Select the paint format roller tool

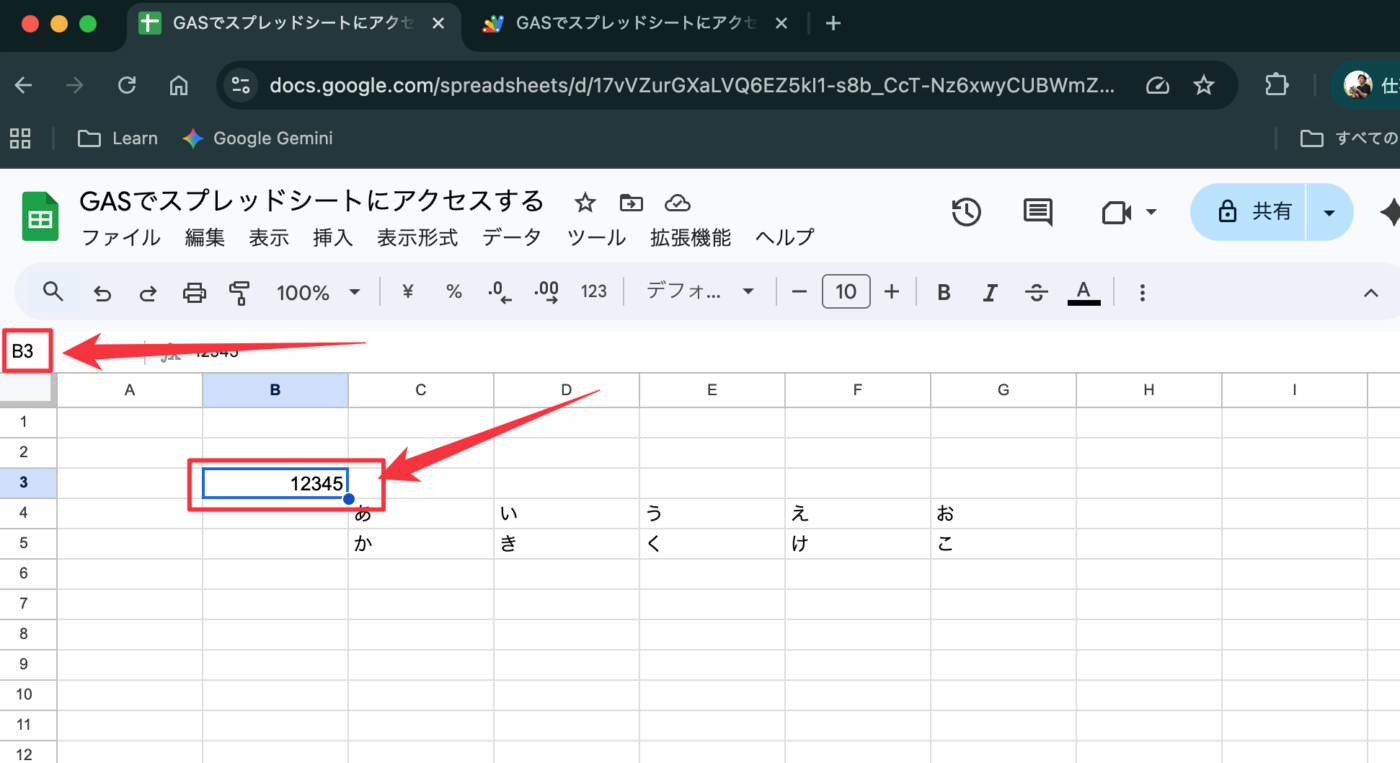coord(239,292)
